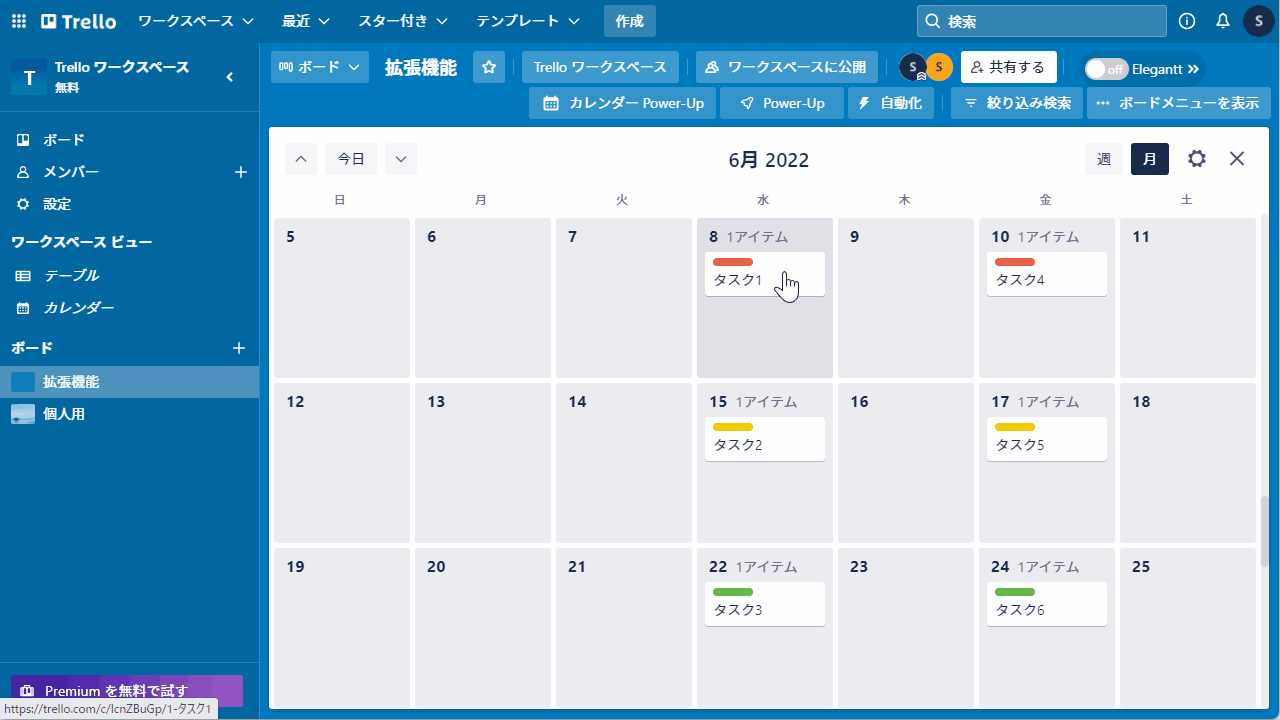Star the 拡張機能 board

pyautogui.click(x=489, y=67)
